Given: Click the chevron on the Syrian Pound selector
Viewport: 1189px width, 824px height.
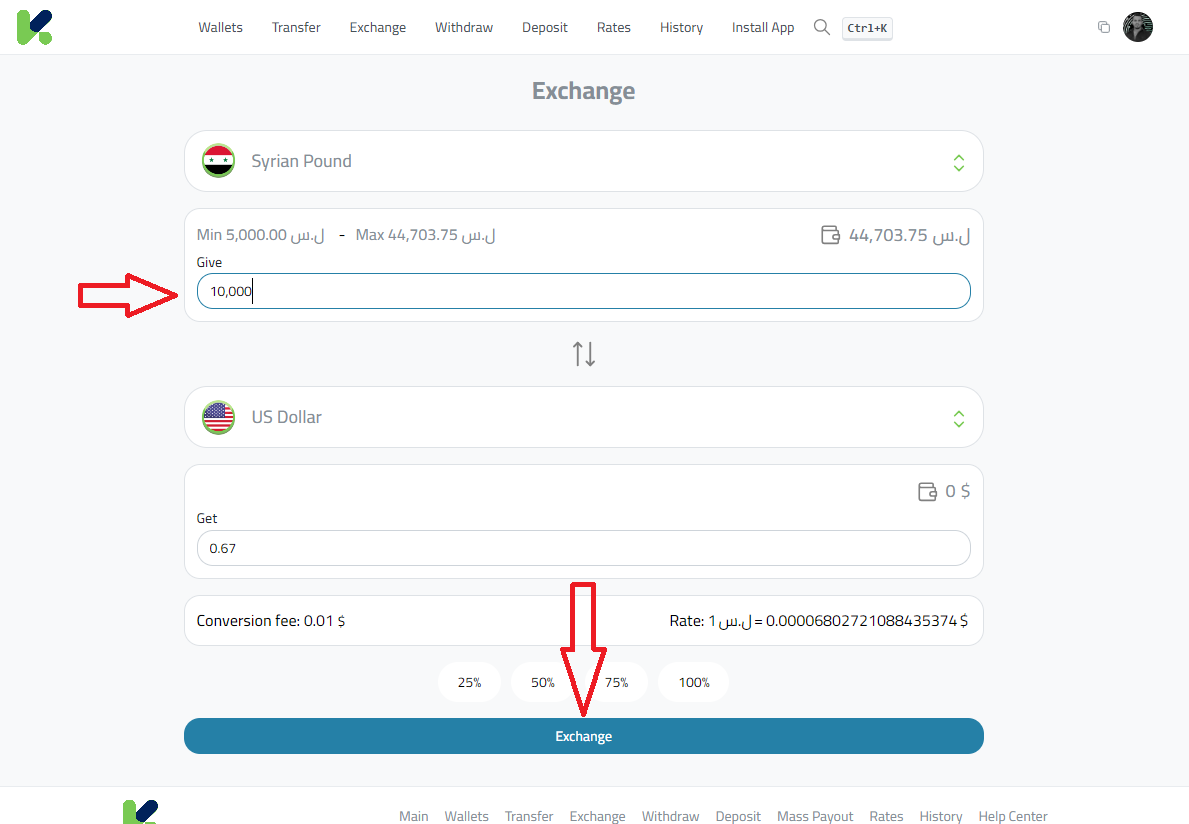Looking at the screenshot, I should 958,161.
